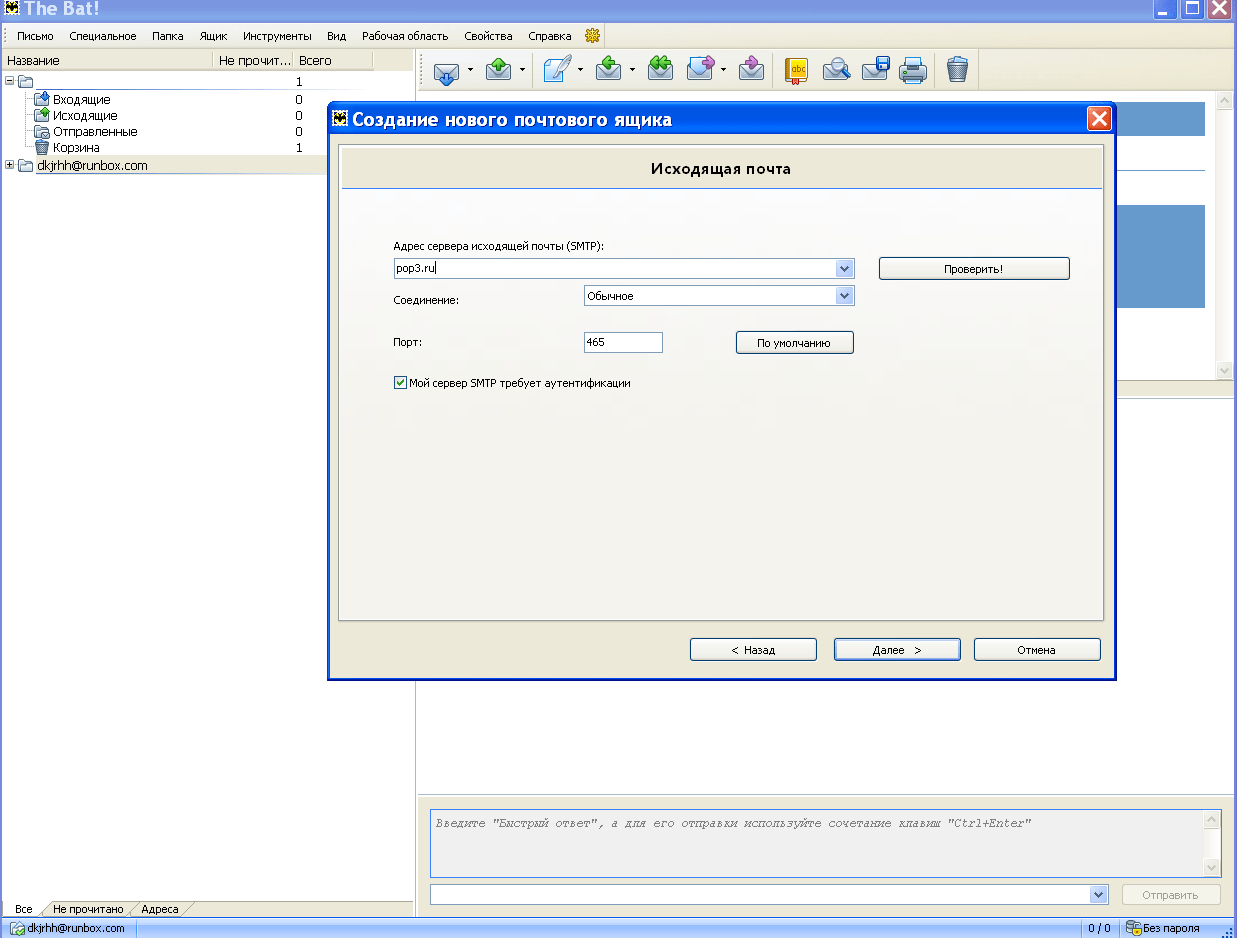Switch to the Не прочитано tab
This screenshot has width=1237, height=938.
(x=88, y=909)
